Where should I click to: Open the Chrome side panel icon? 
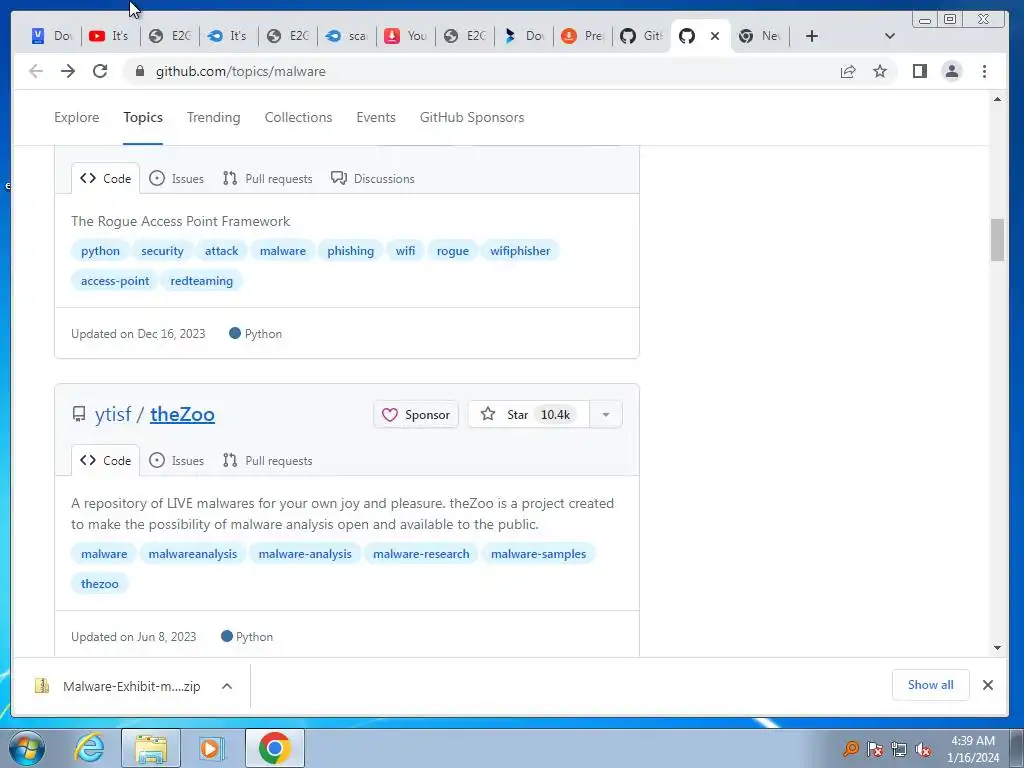[x=920, y=71]
